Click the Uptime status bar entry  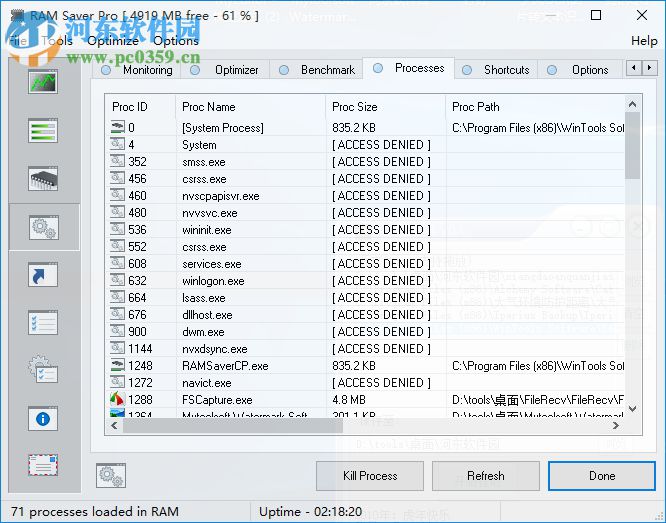coord(310,512)
